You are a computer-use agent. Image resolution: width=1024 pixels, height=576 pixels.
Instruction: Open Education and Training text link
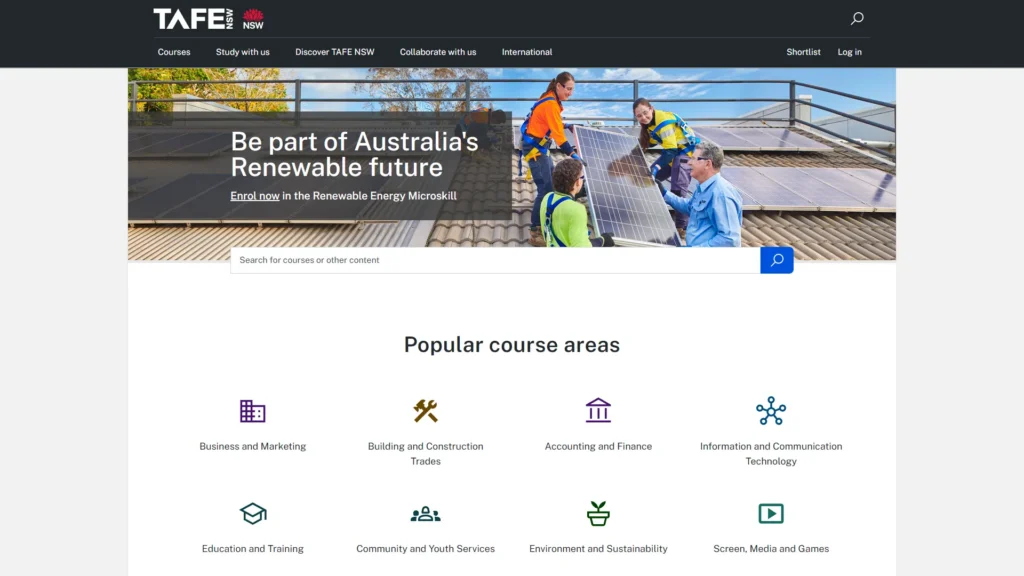click(x=253, y=549)
